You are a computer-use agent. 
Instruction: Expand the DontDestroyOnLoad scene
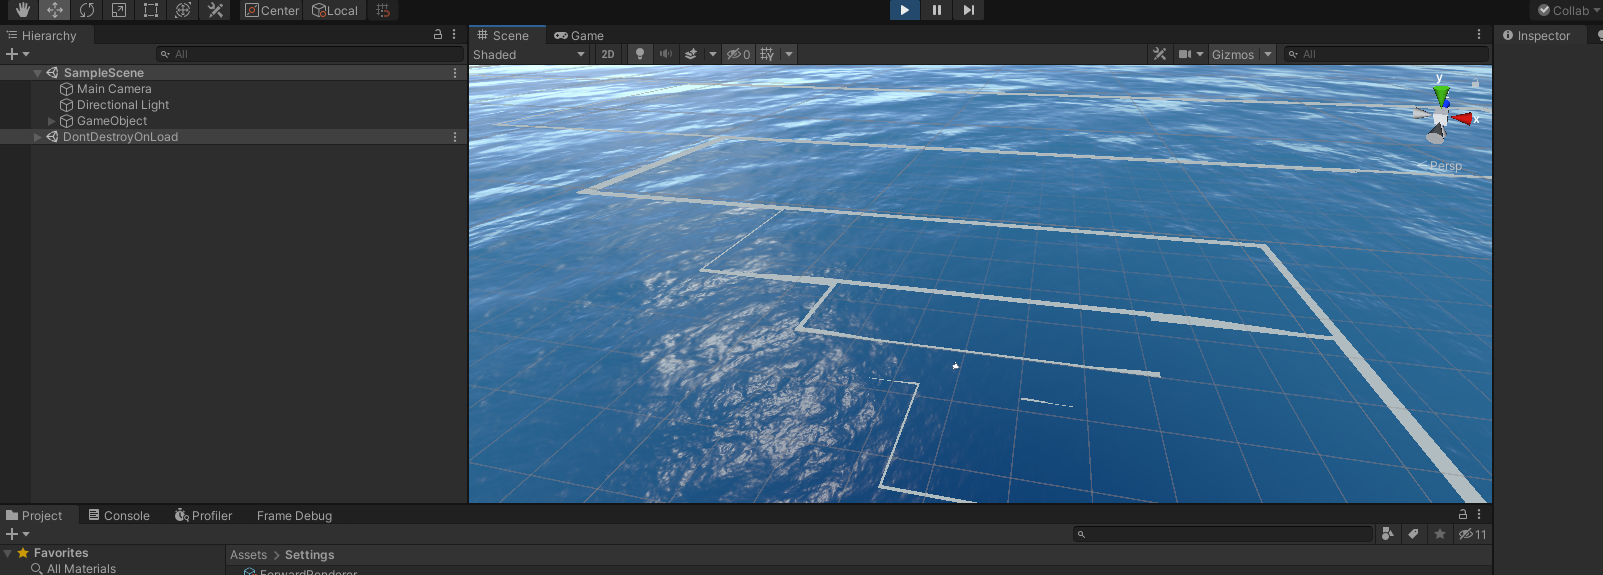point(37,137)
